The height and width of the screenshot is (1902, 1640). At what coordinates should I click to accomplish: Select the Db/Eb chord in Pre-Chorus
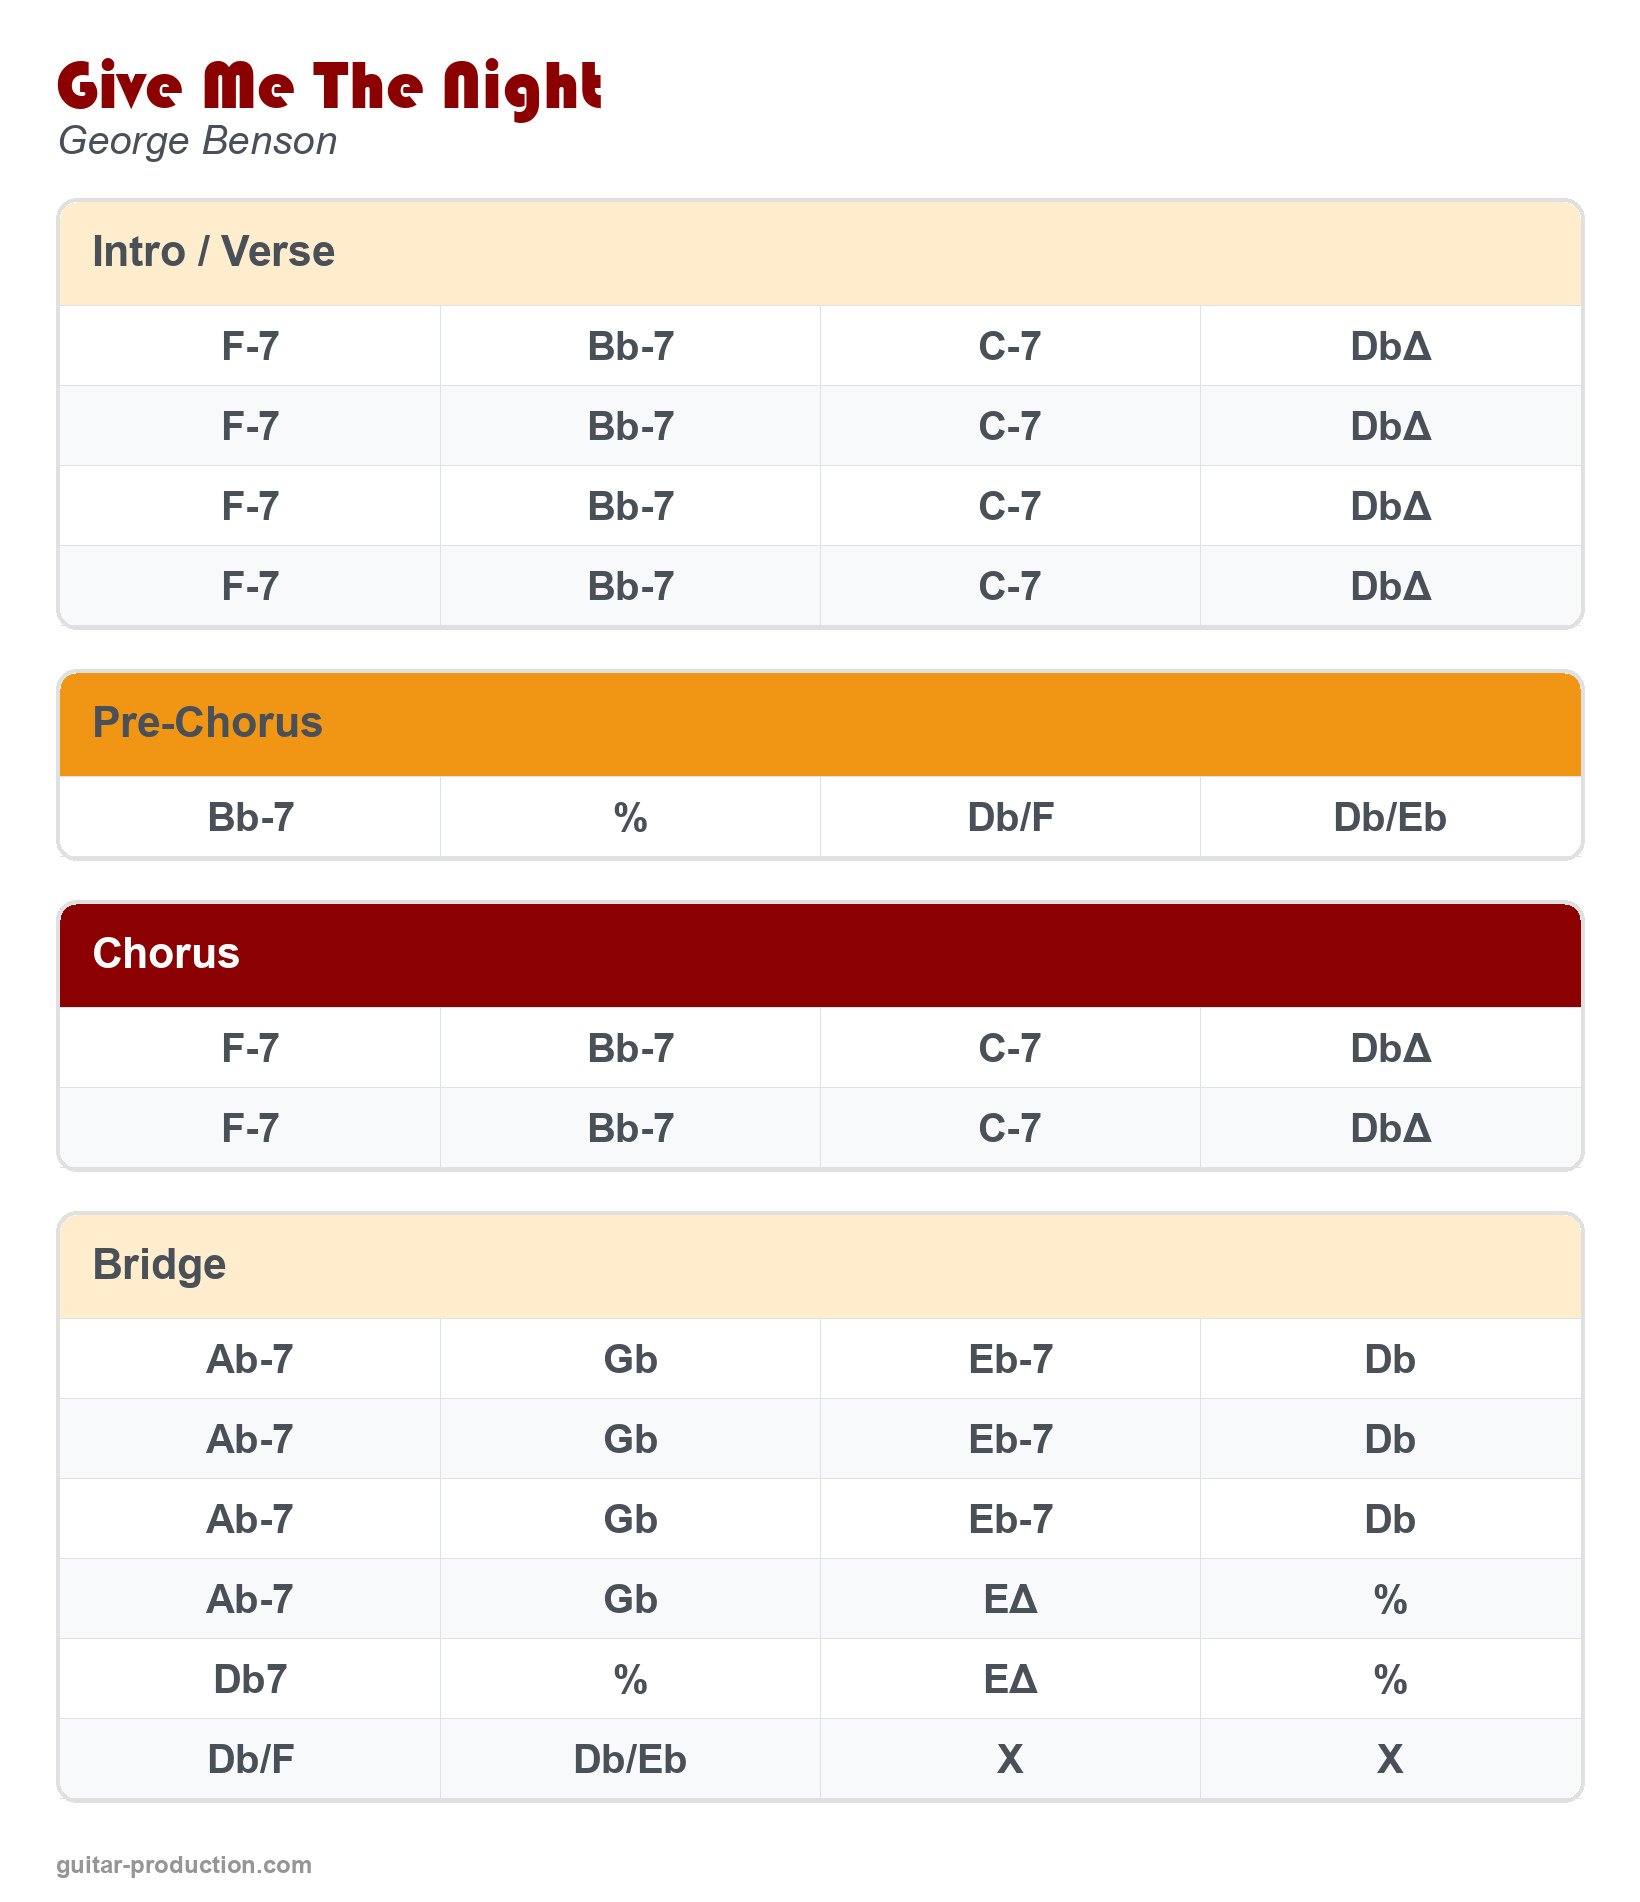click(1390, 818)
